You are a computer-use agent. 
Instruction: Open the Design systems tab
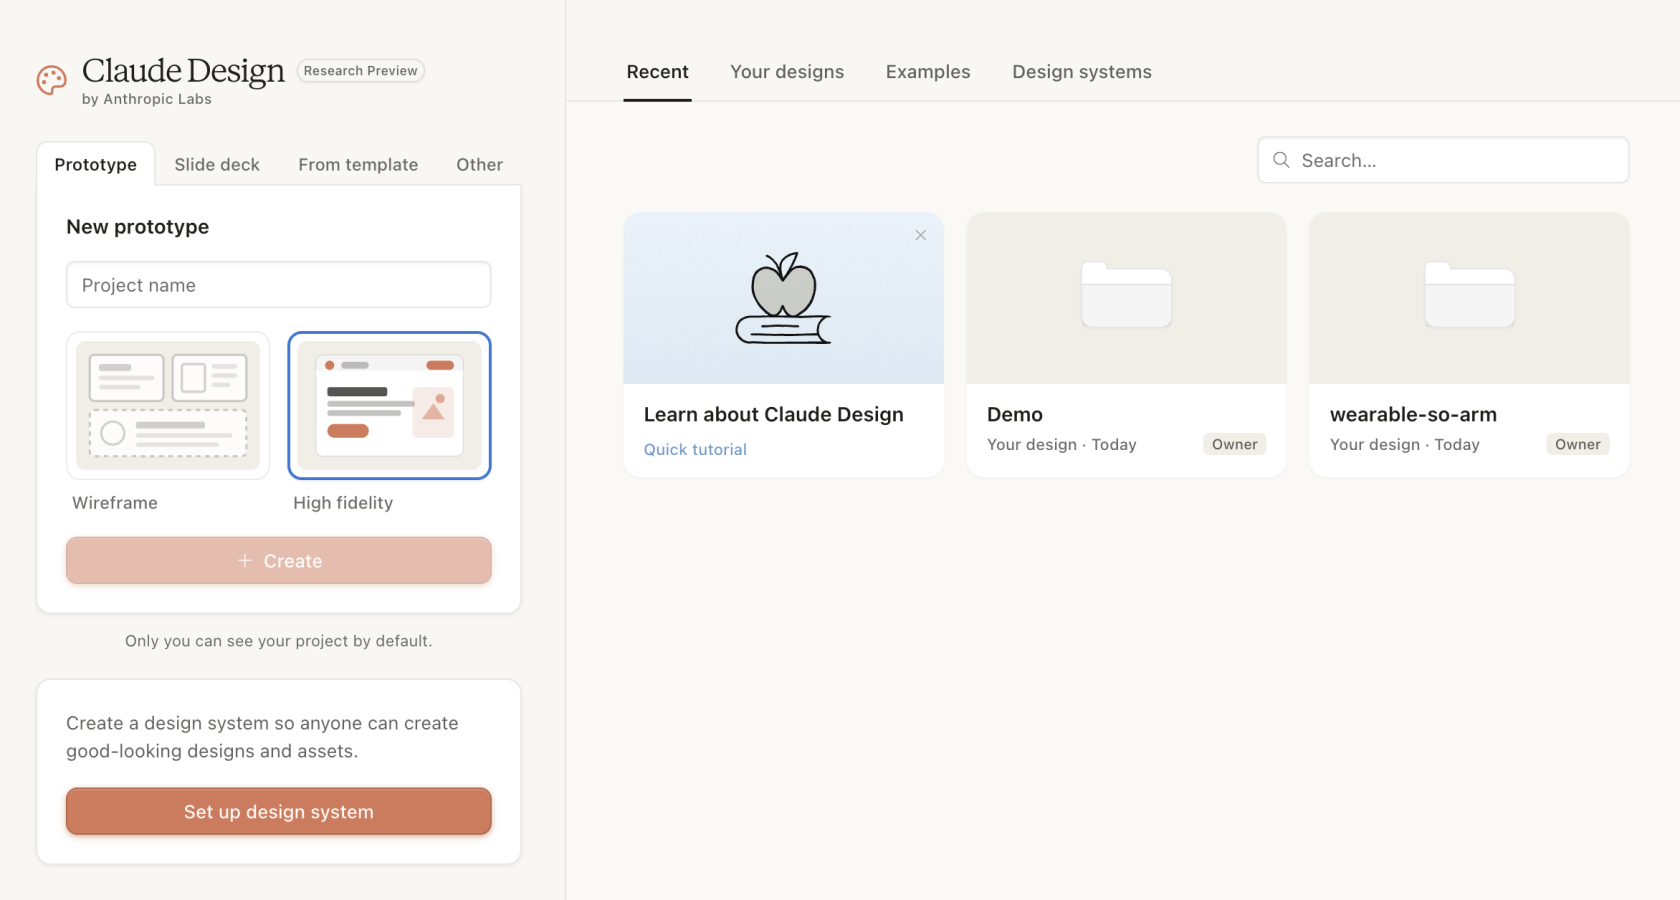1082,72
